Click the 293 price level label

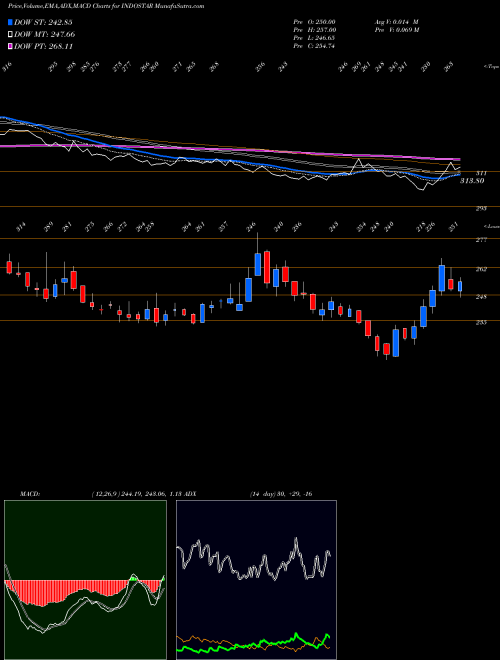[x=482, y=208]
